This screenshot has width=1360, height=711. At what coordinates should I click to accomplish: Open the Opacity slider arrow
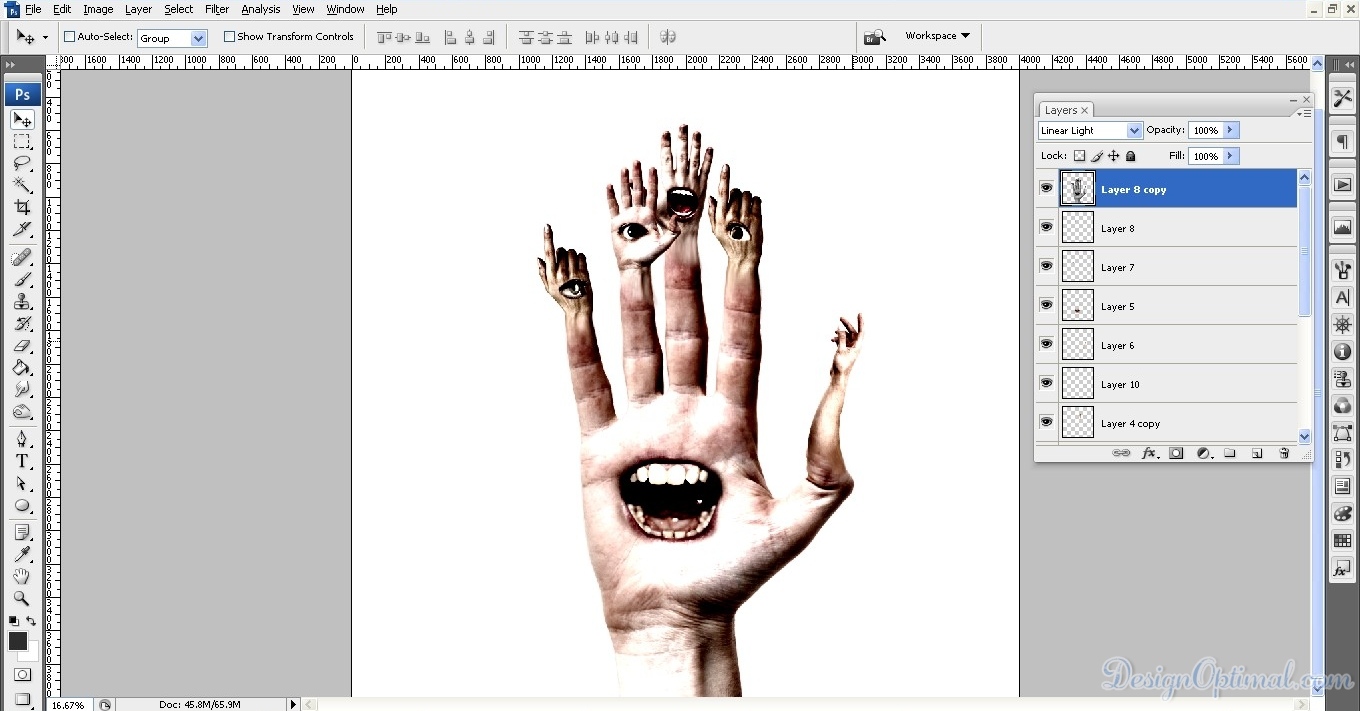(1231, 130)
